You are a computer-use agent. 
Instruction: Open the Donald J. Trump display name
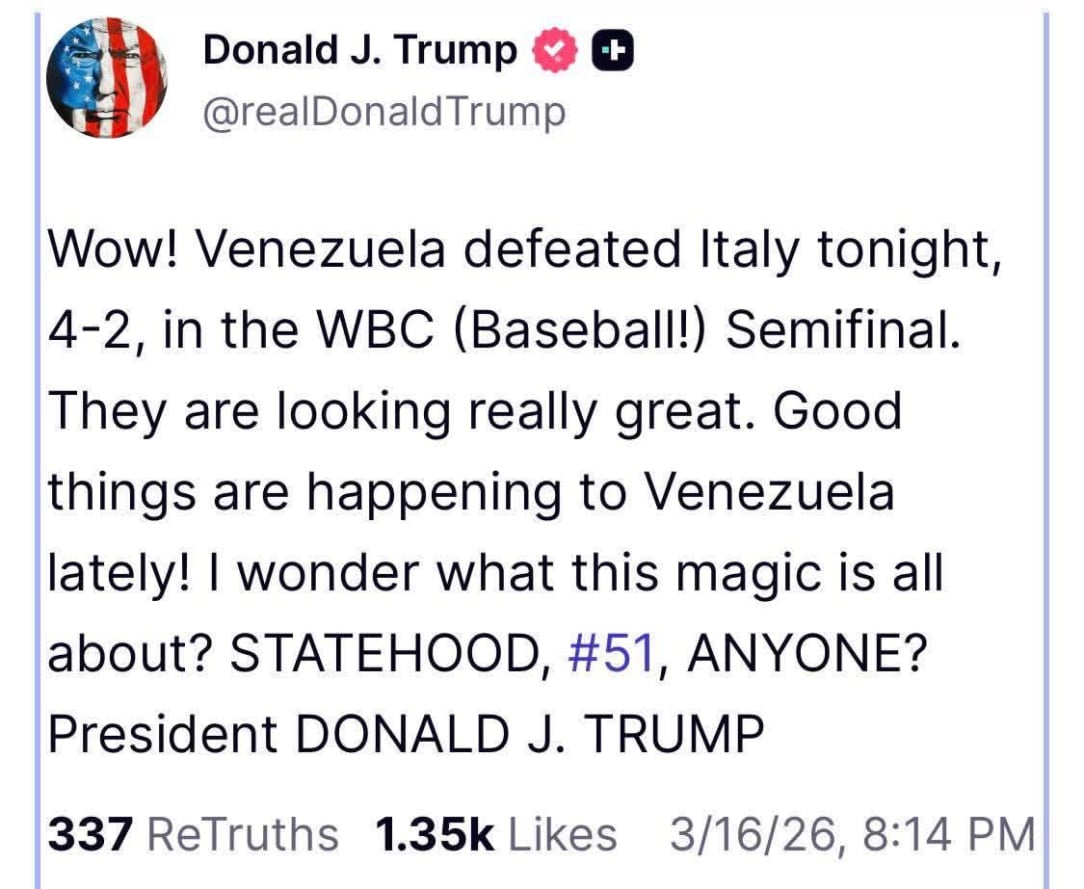359,51
